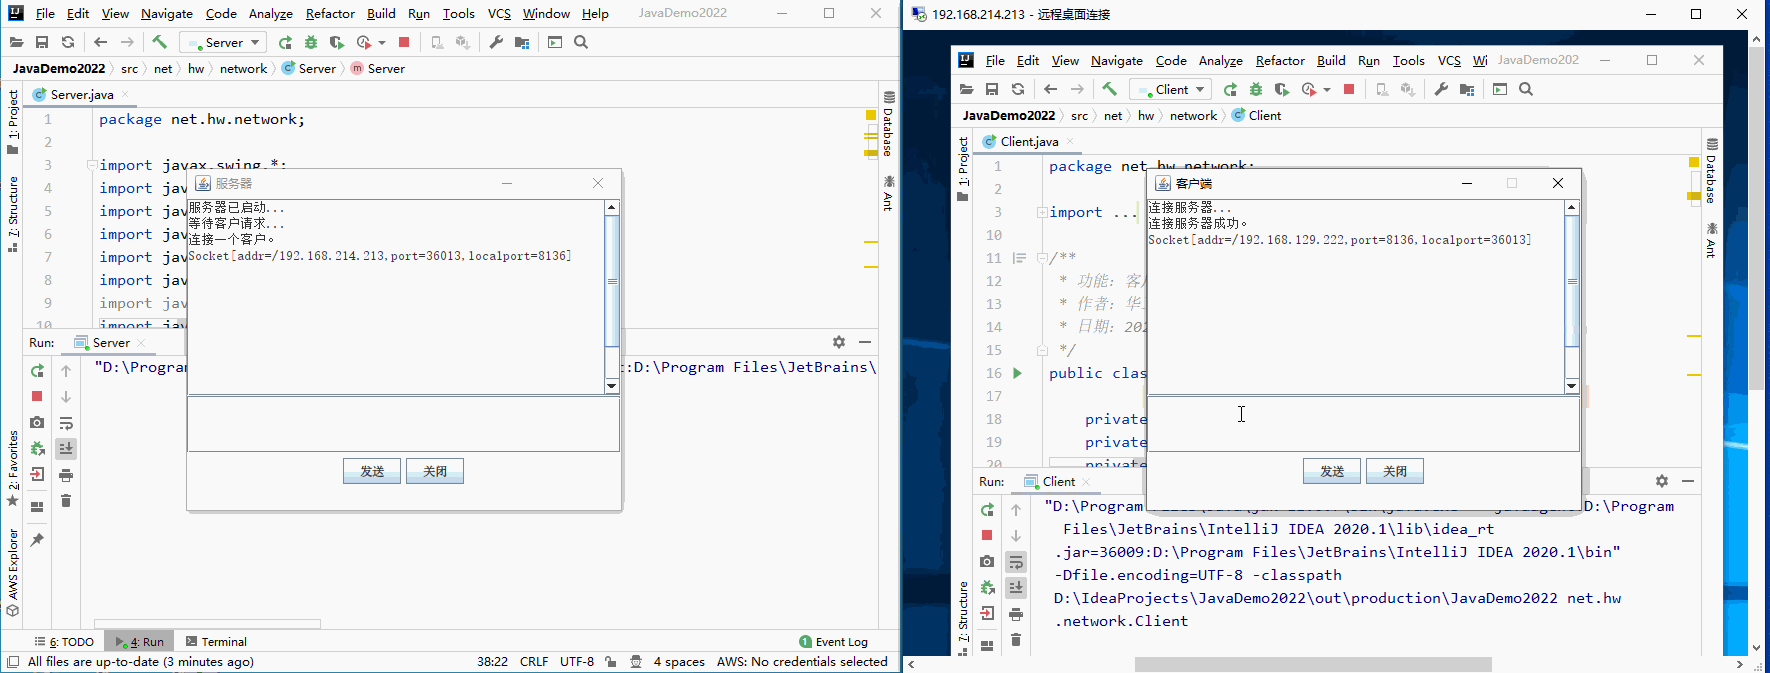This screenshot has height=673, width=1770.
Task: Open Run panel settings gear in left IDE
Action: [839, 342]
